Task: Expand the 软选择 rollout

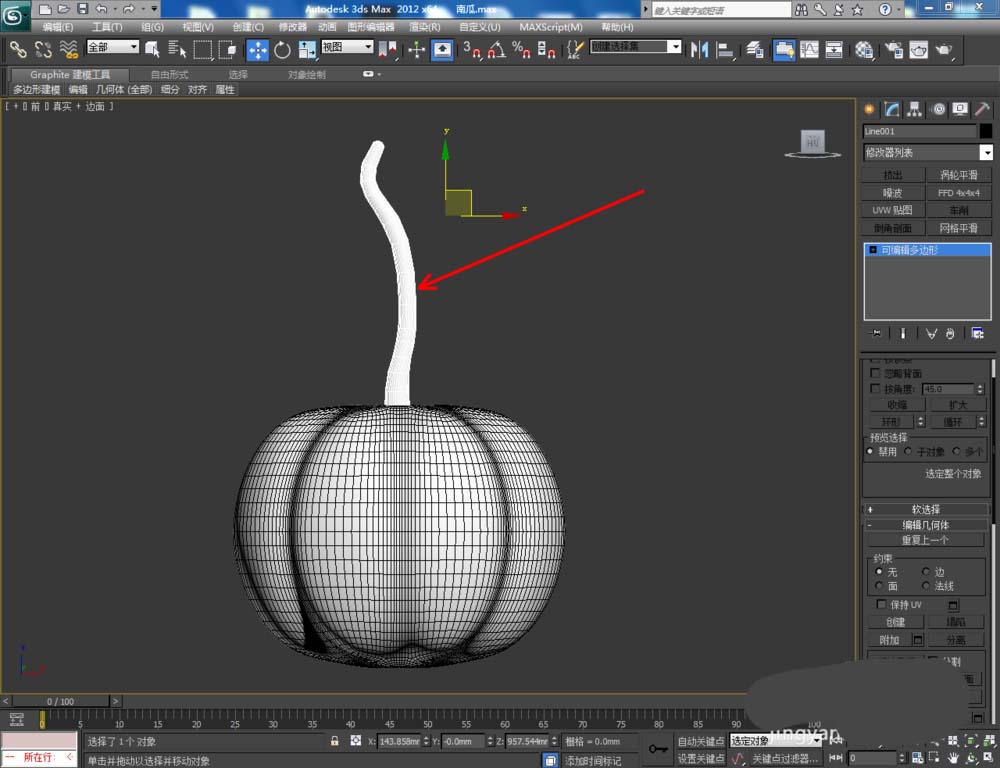Action: pos(926,509)
